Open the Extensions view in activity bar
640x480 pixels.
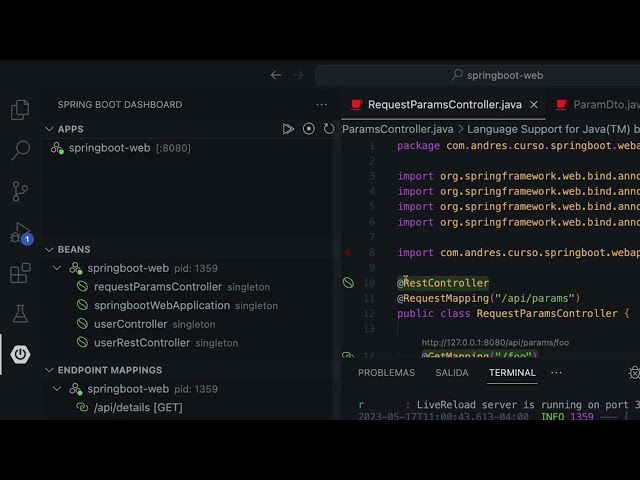(x=20, y=273)
